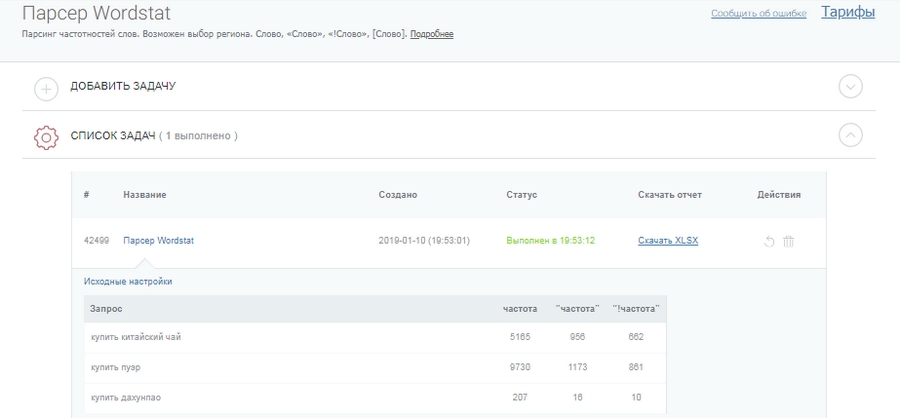Open the Подробнее link
This screenshot has height=418, width=900.
[432, 34]
